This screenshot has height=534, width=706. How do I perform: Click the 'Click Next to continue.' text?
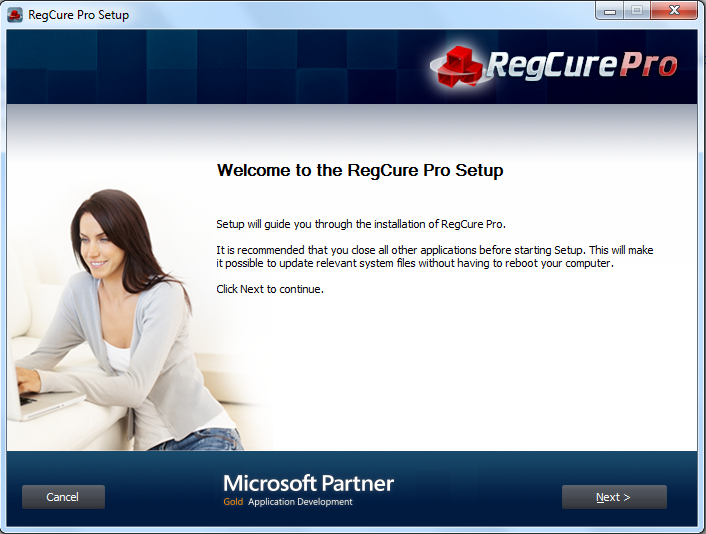coord(270,289)
